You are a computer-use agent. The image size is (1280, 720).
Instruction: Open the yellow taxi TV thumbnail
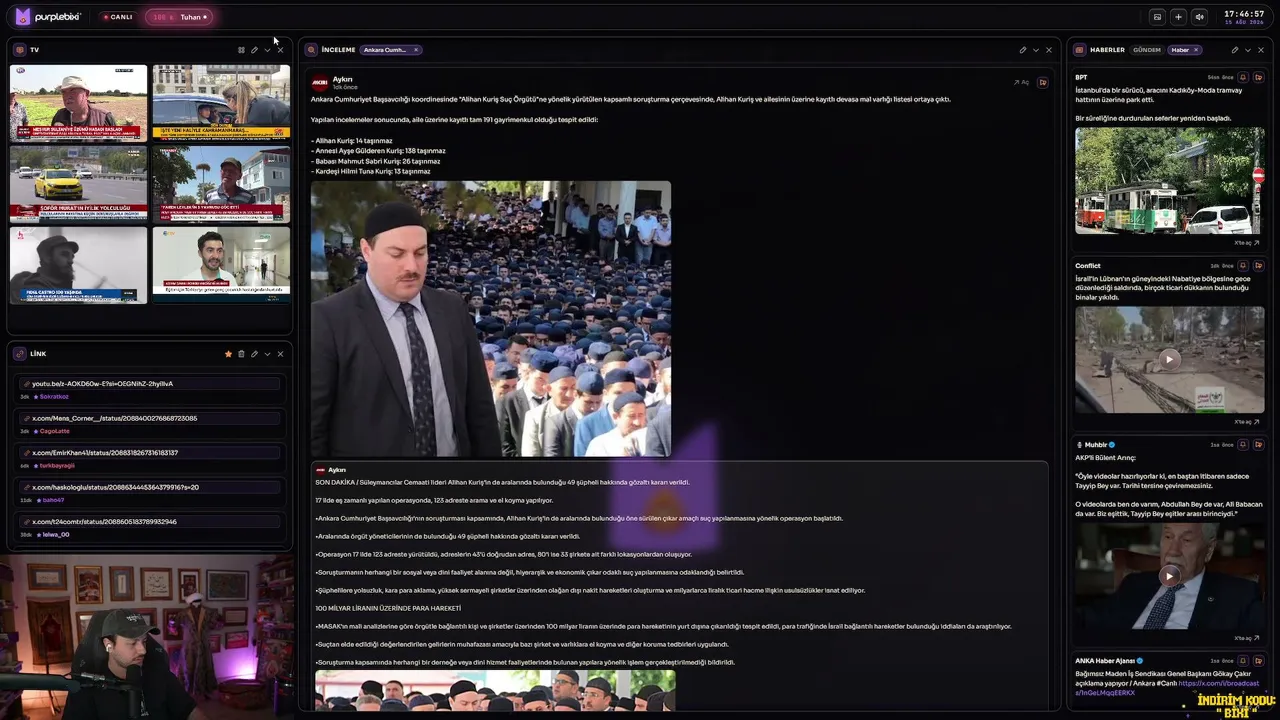(x=78, y=184)
